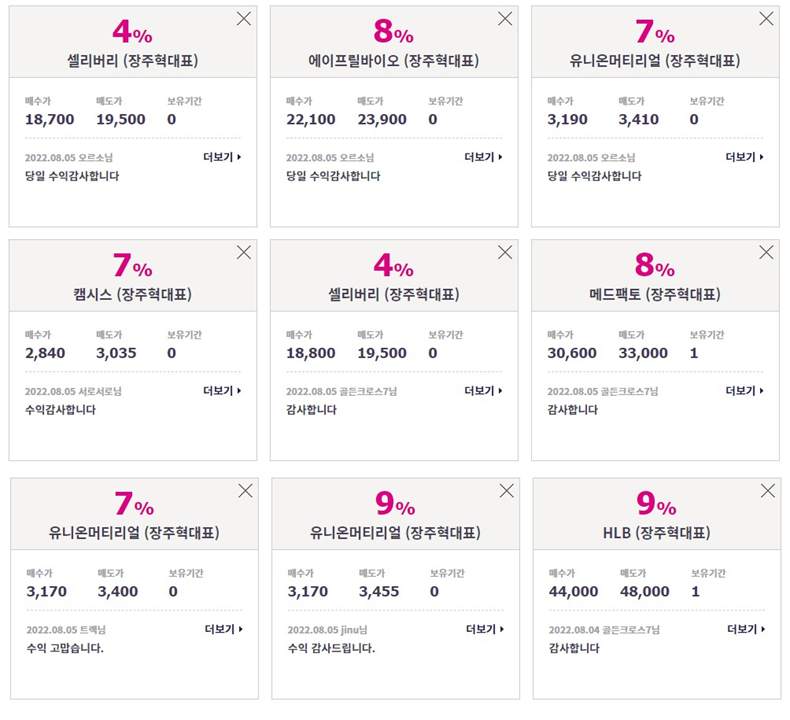Open 더보기 on the 메드팩토 card

point(745,391)
